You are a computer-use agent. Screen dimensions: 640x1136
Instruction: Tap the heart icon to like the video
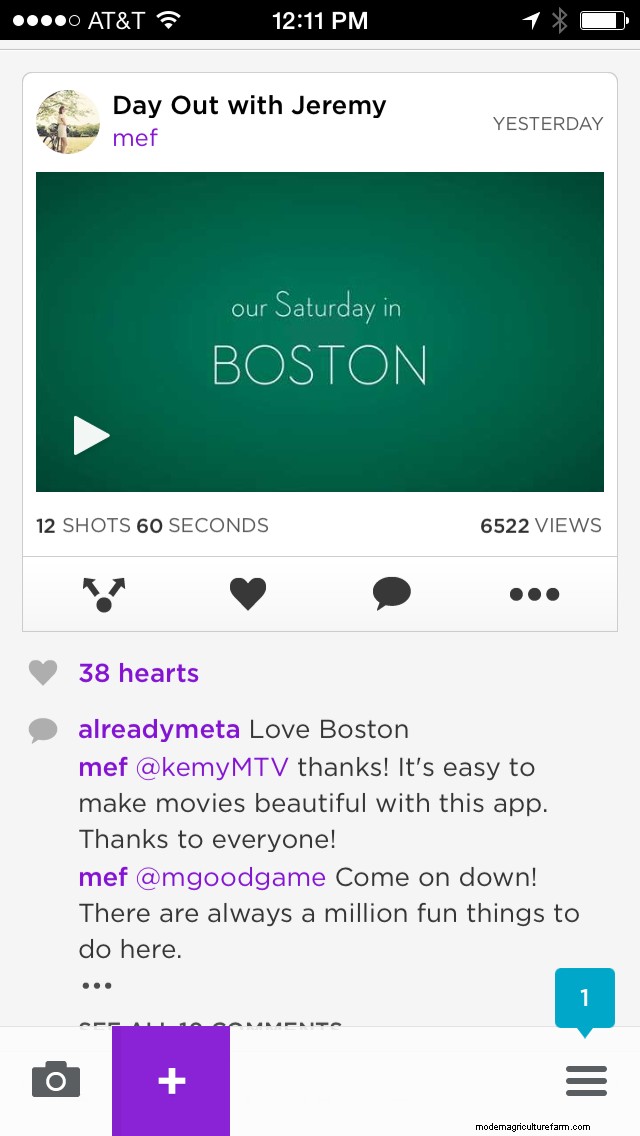coord(248,594)
